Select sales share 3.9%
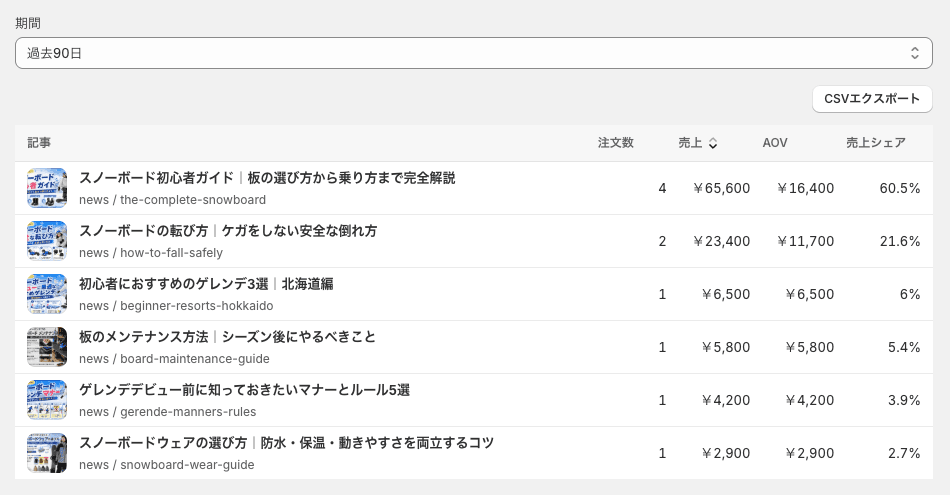This screenshot has width=950, height=495. [904, 400]
